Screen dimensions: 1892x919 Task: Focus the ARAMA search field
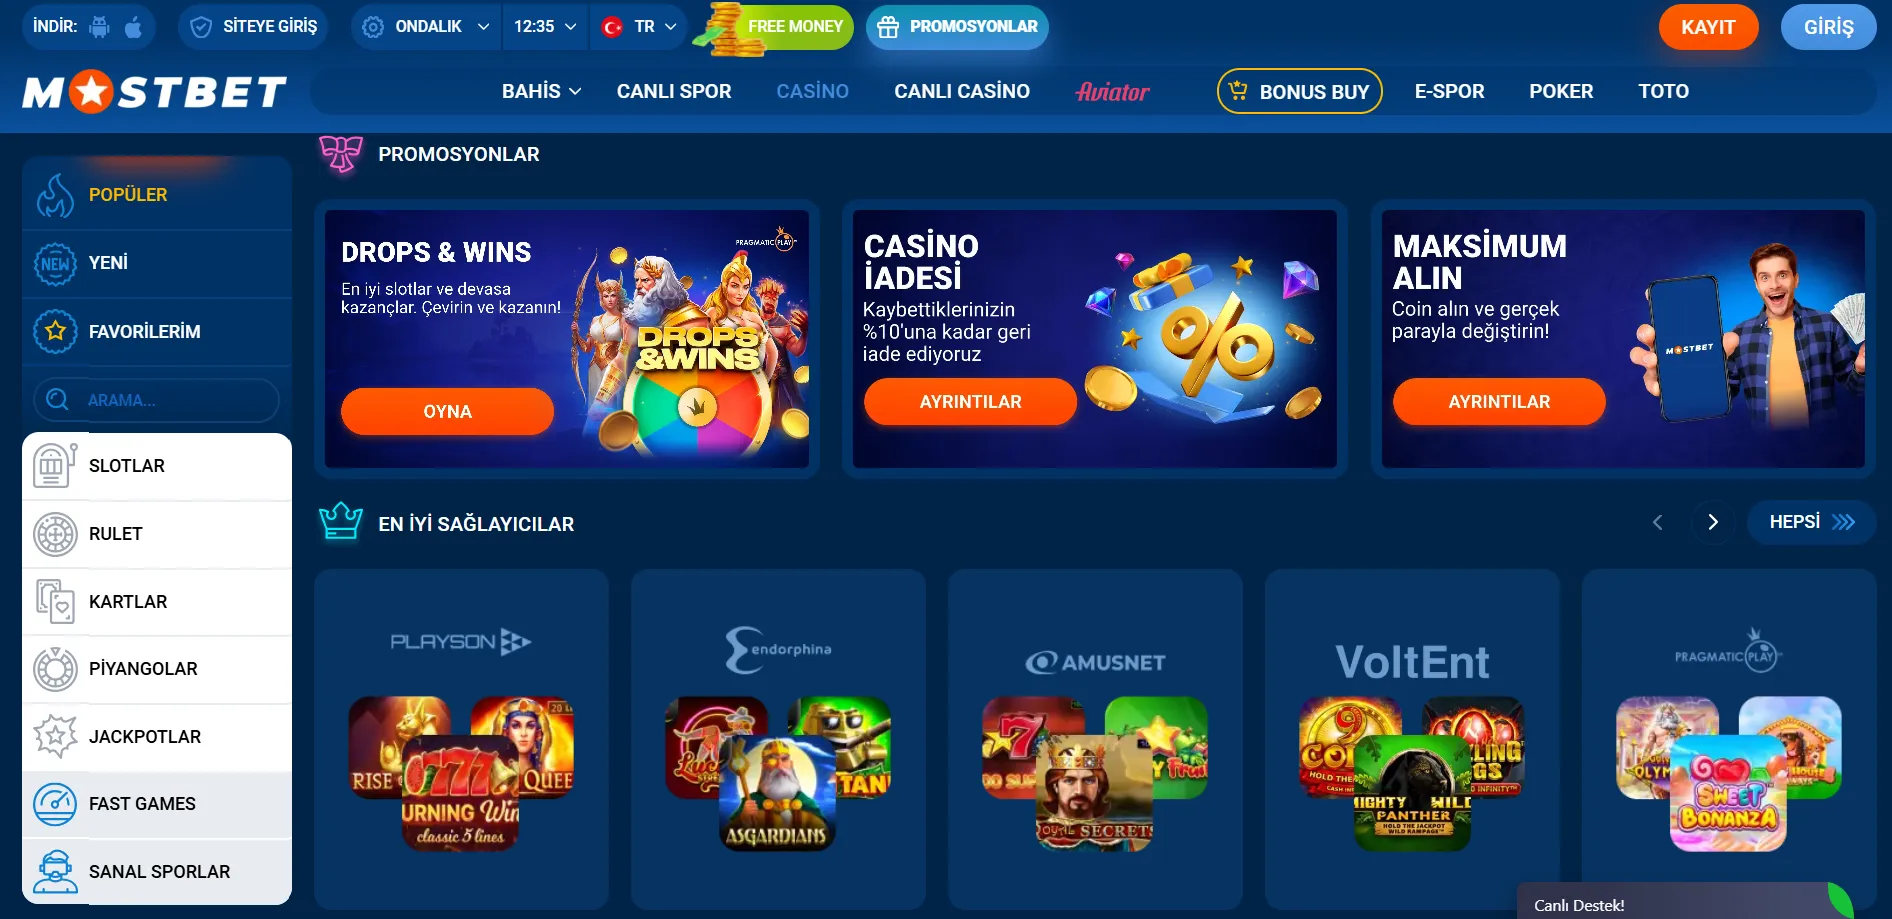coord(156,400)
